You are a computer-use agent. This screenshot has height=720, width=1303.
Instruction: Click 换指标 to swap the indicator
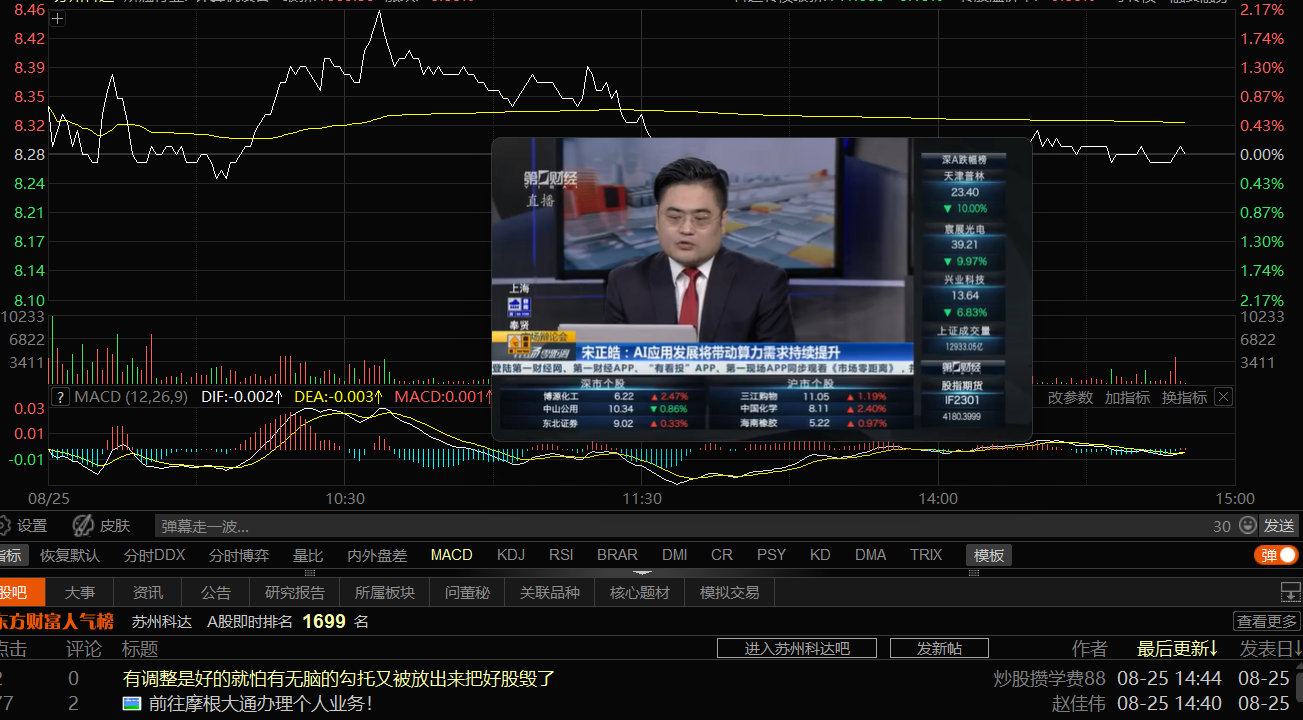point(1184,397)
